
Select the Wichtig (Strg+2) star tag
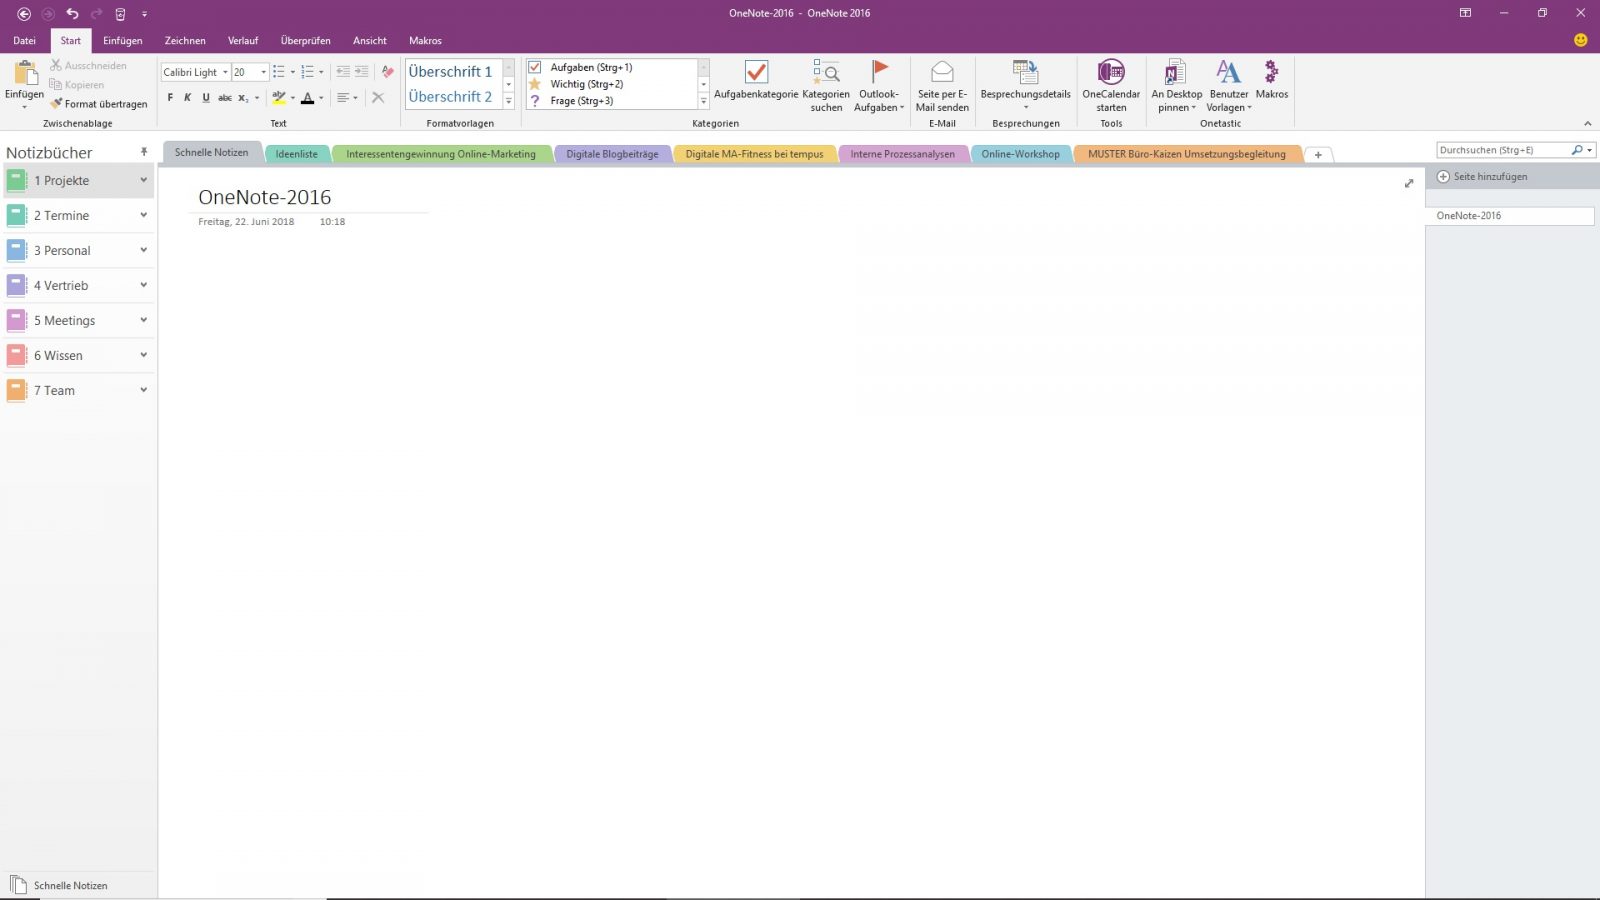535,84
